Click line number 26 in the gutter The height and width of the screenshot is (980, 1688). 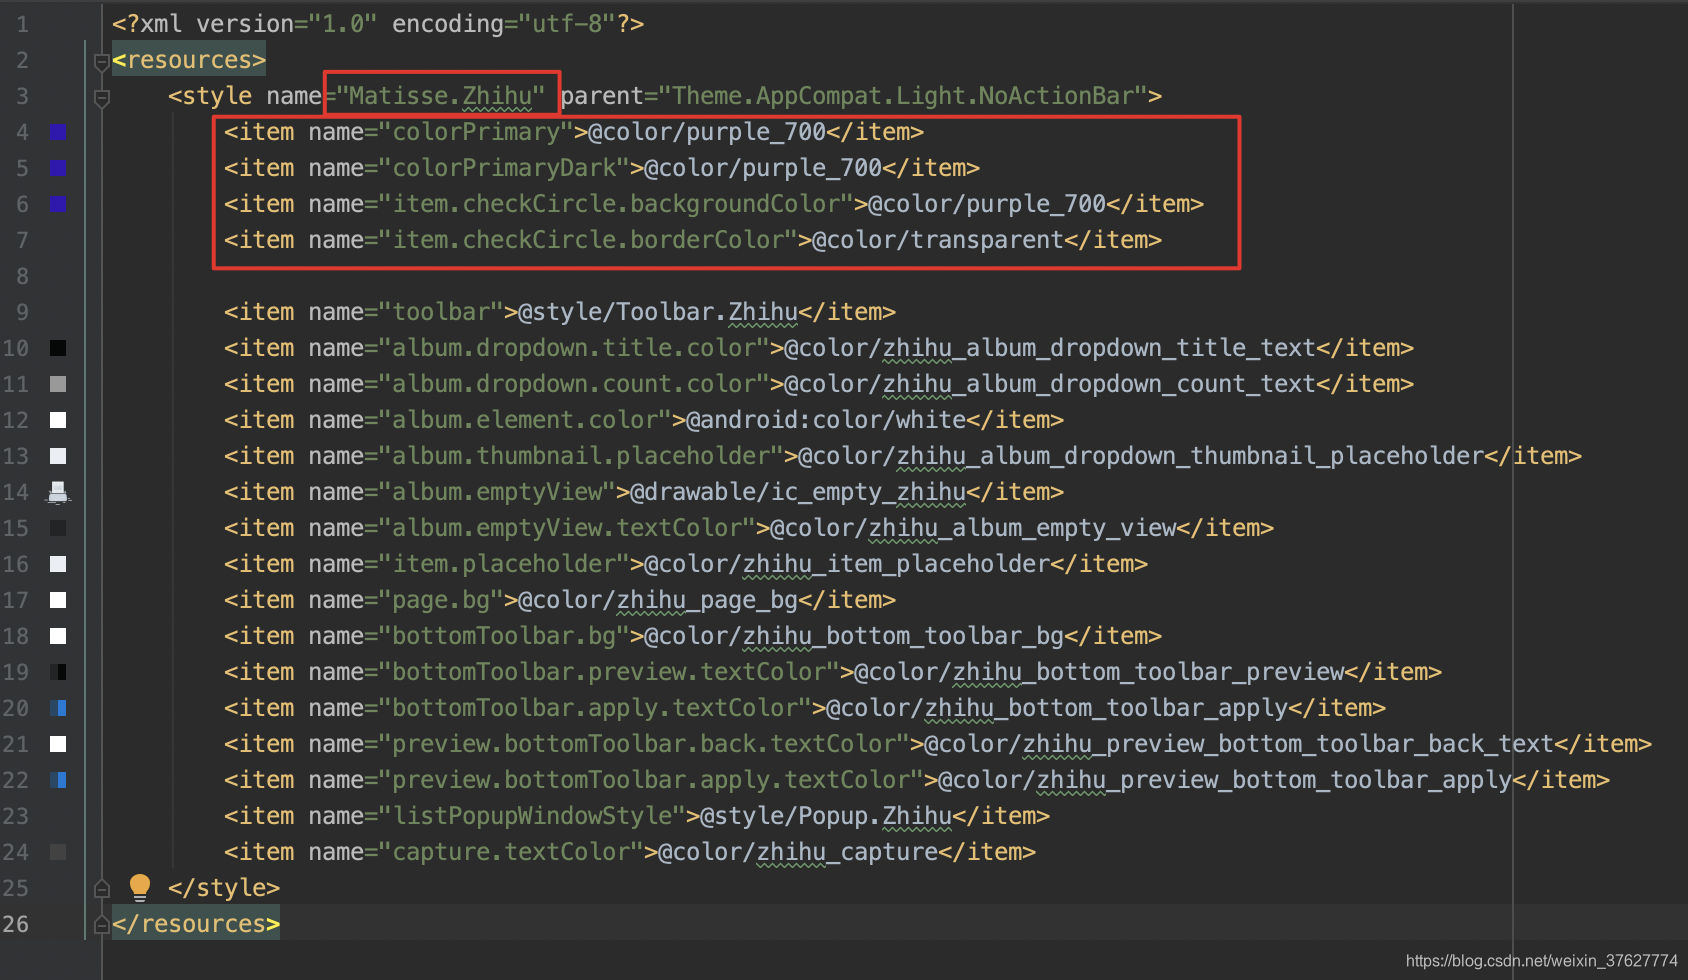(16, 924)
